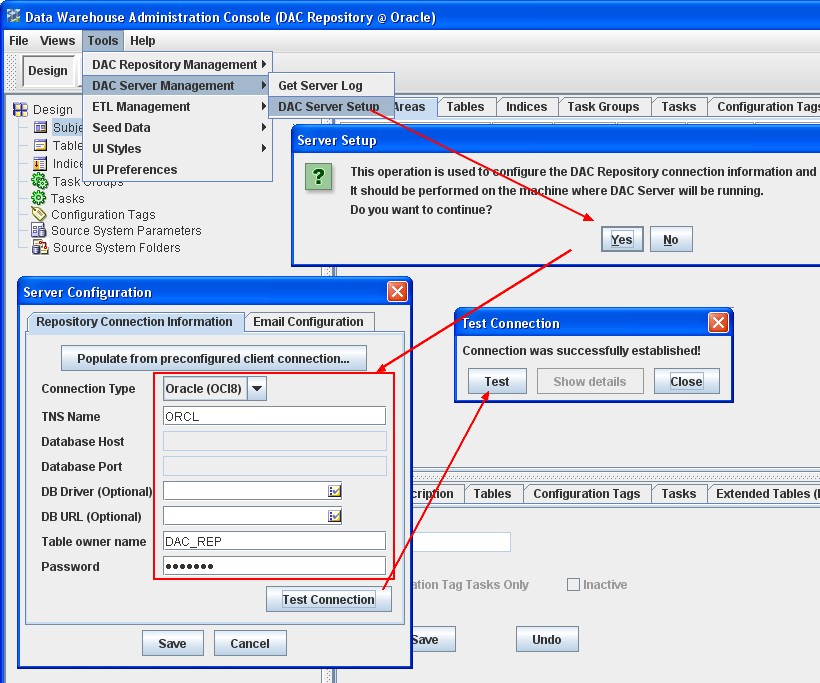This screenshot has width=820, height=683.
Task: Open the upper Configuration Tags tab
Action: 765,107
